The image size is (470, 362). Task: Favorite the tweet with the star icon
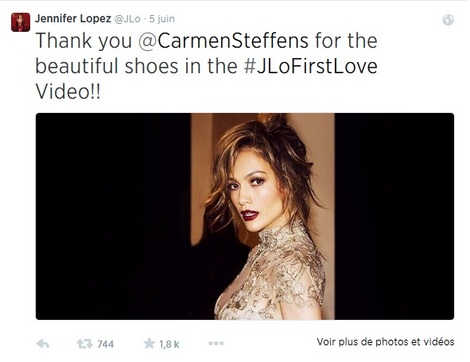149,343
